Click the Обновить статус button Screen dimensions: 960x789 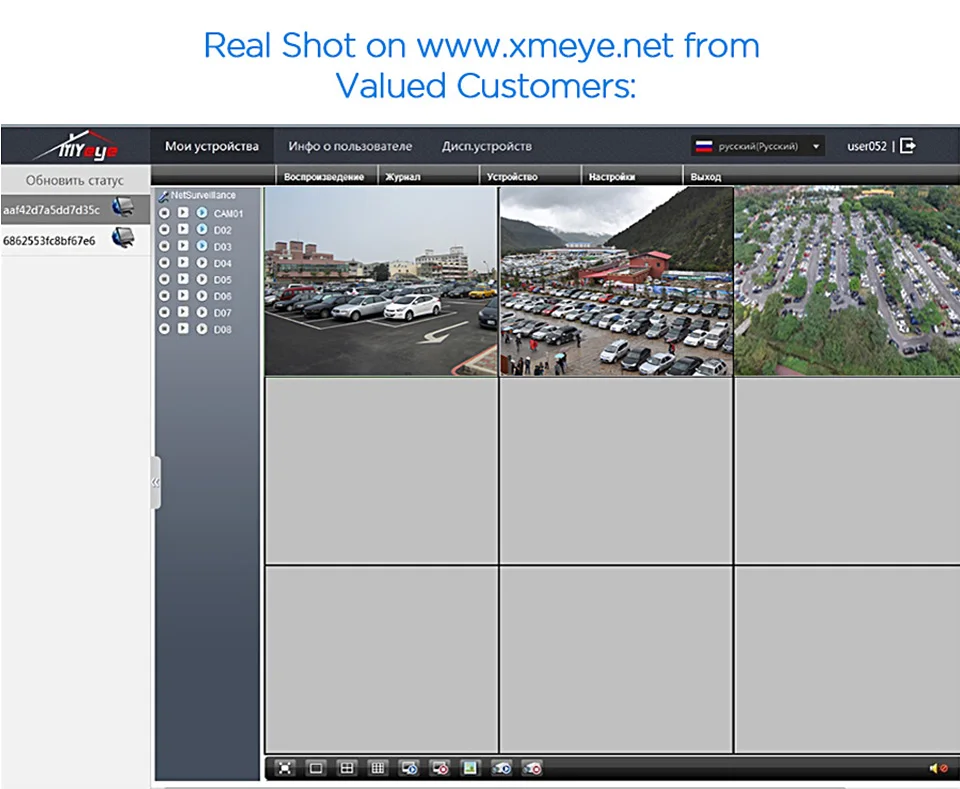(75, 181)
